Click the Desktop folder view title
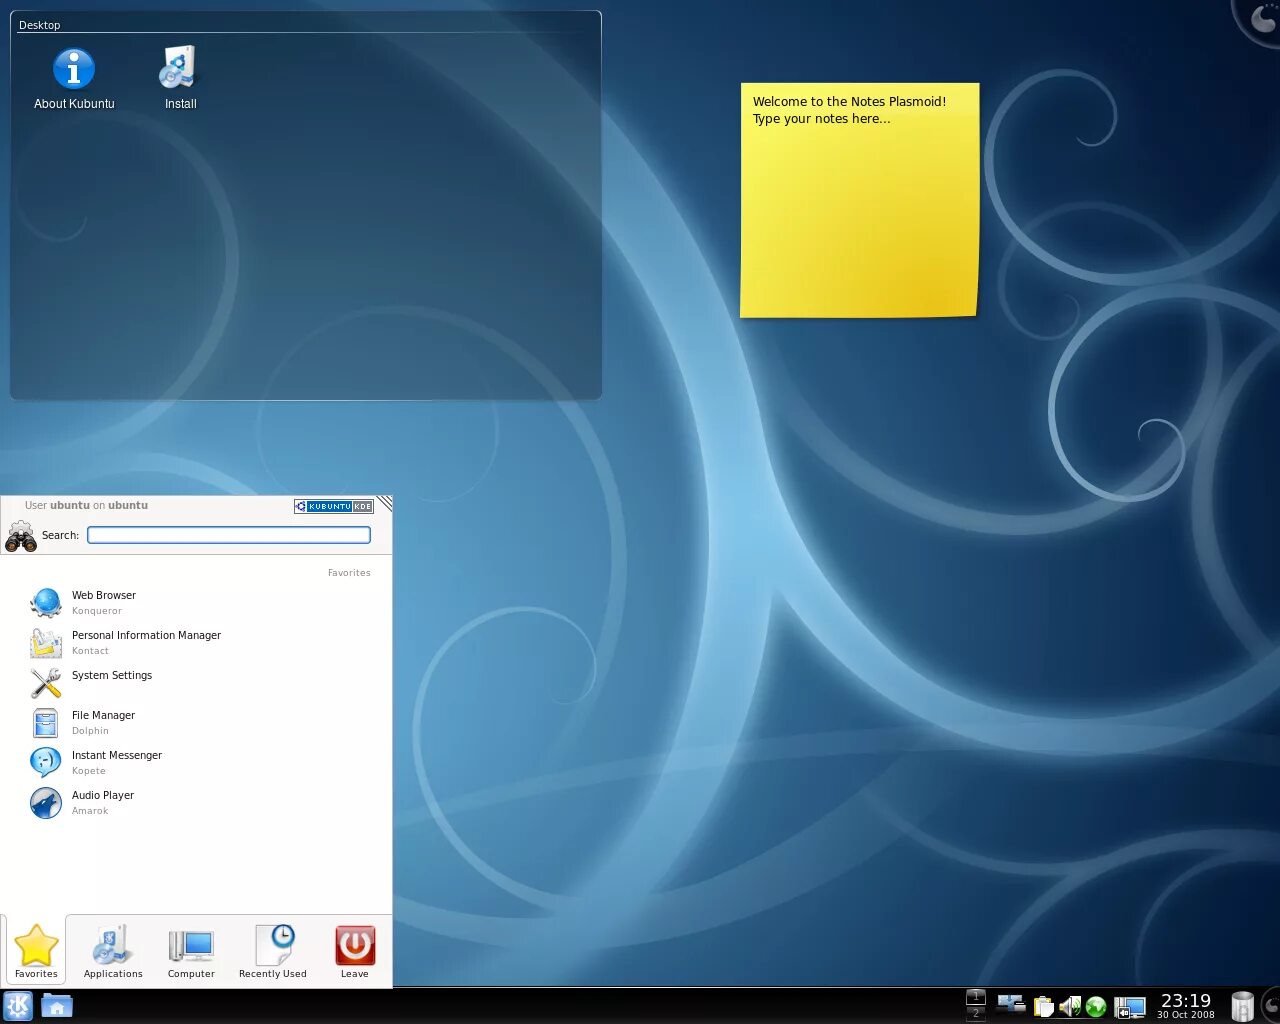 [40, 25]
